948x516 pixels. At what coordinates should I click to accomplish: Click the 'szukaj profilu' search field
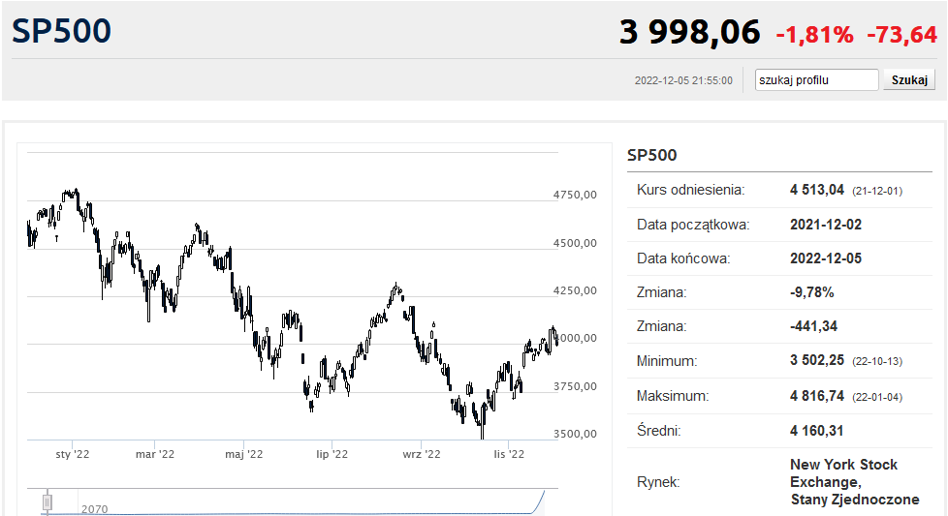[817, 80]
